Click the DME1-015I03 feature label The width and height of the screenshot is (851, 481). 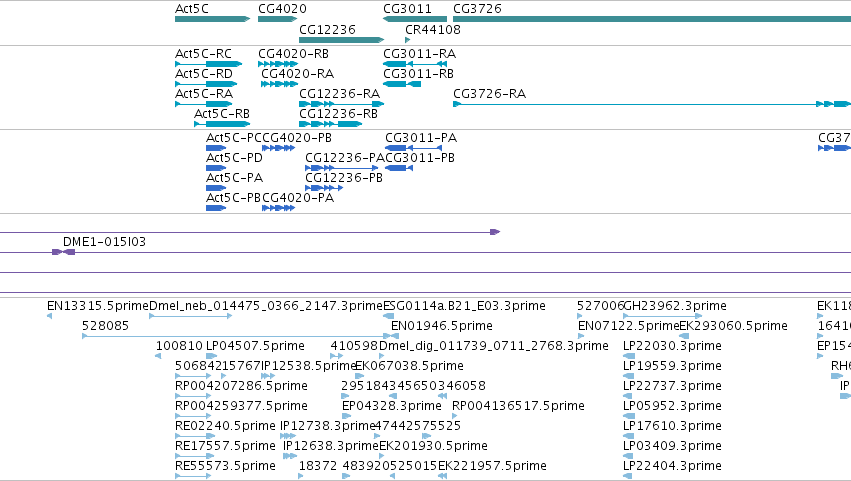[104, 242]
